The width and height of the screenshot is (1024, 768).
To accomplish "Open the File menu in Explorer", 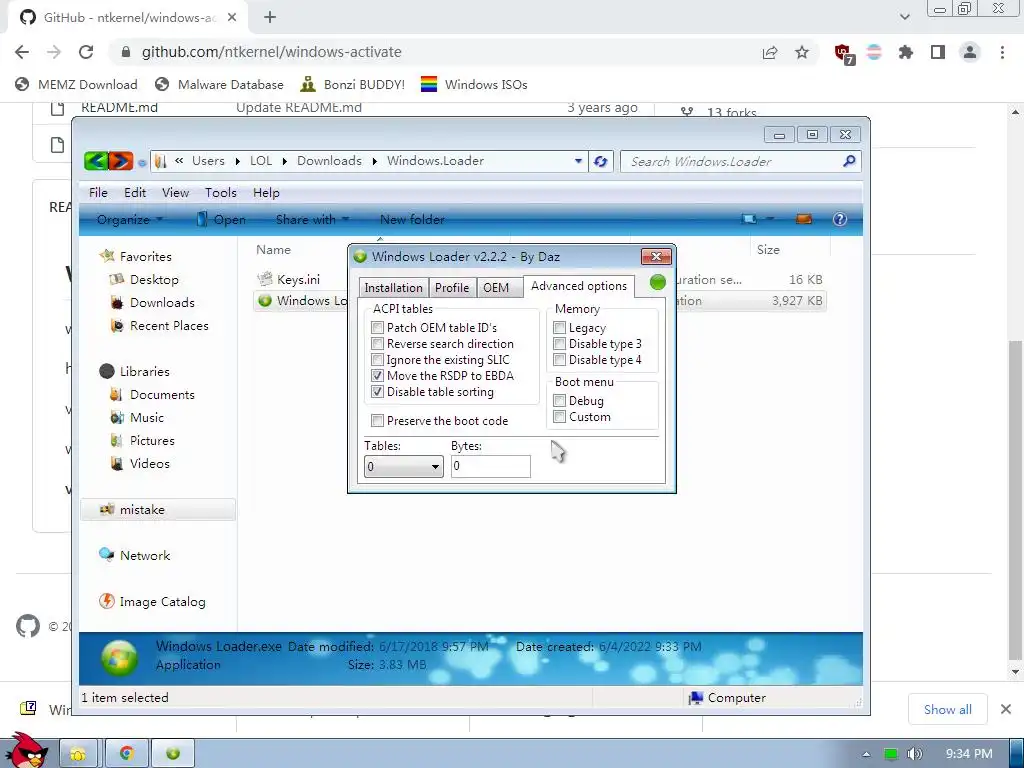I will [x=98, y=193].
